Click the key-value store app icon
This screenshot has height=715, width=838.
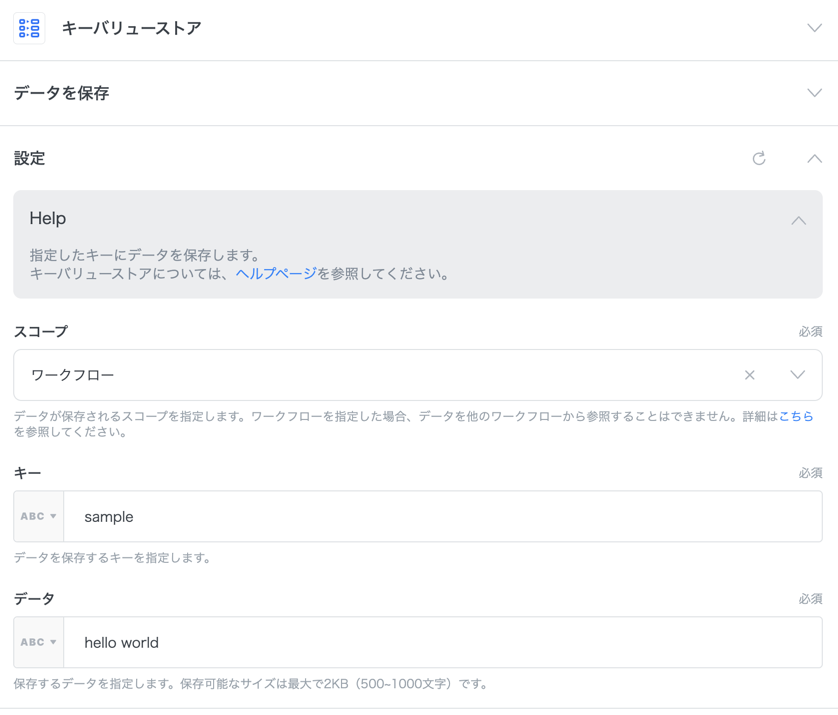coord(29,28)
